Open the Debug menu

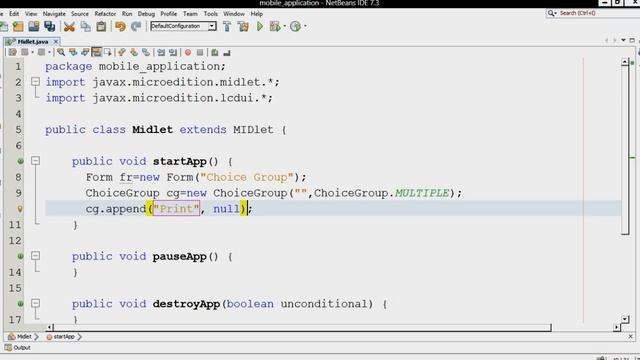(146, 14)
